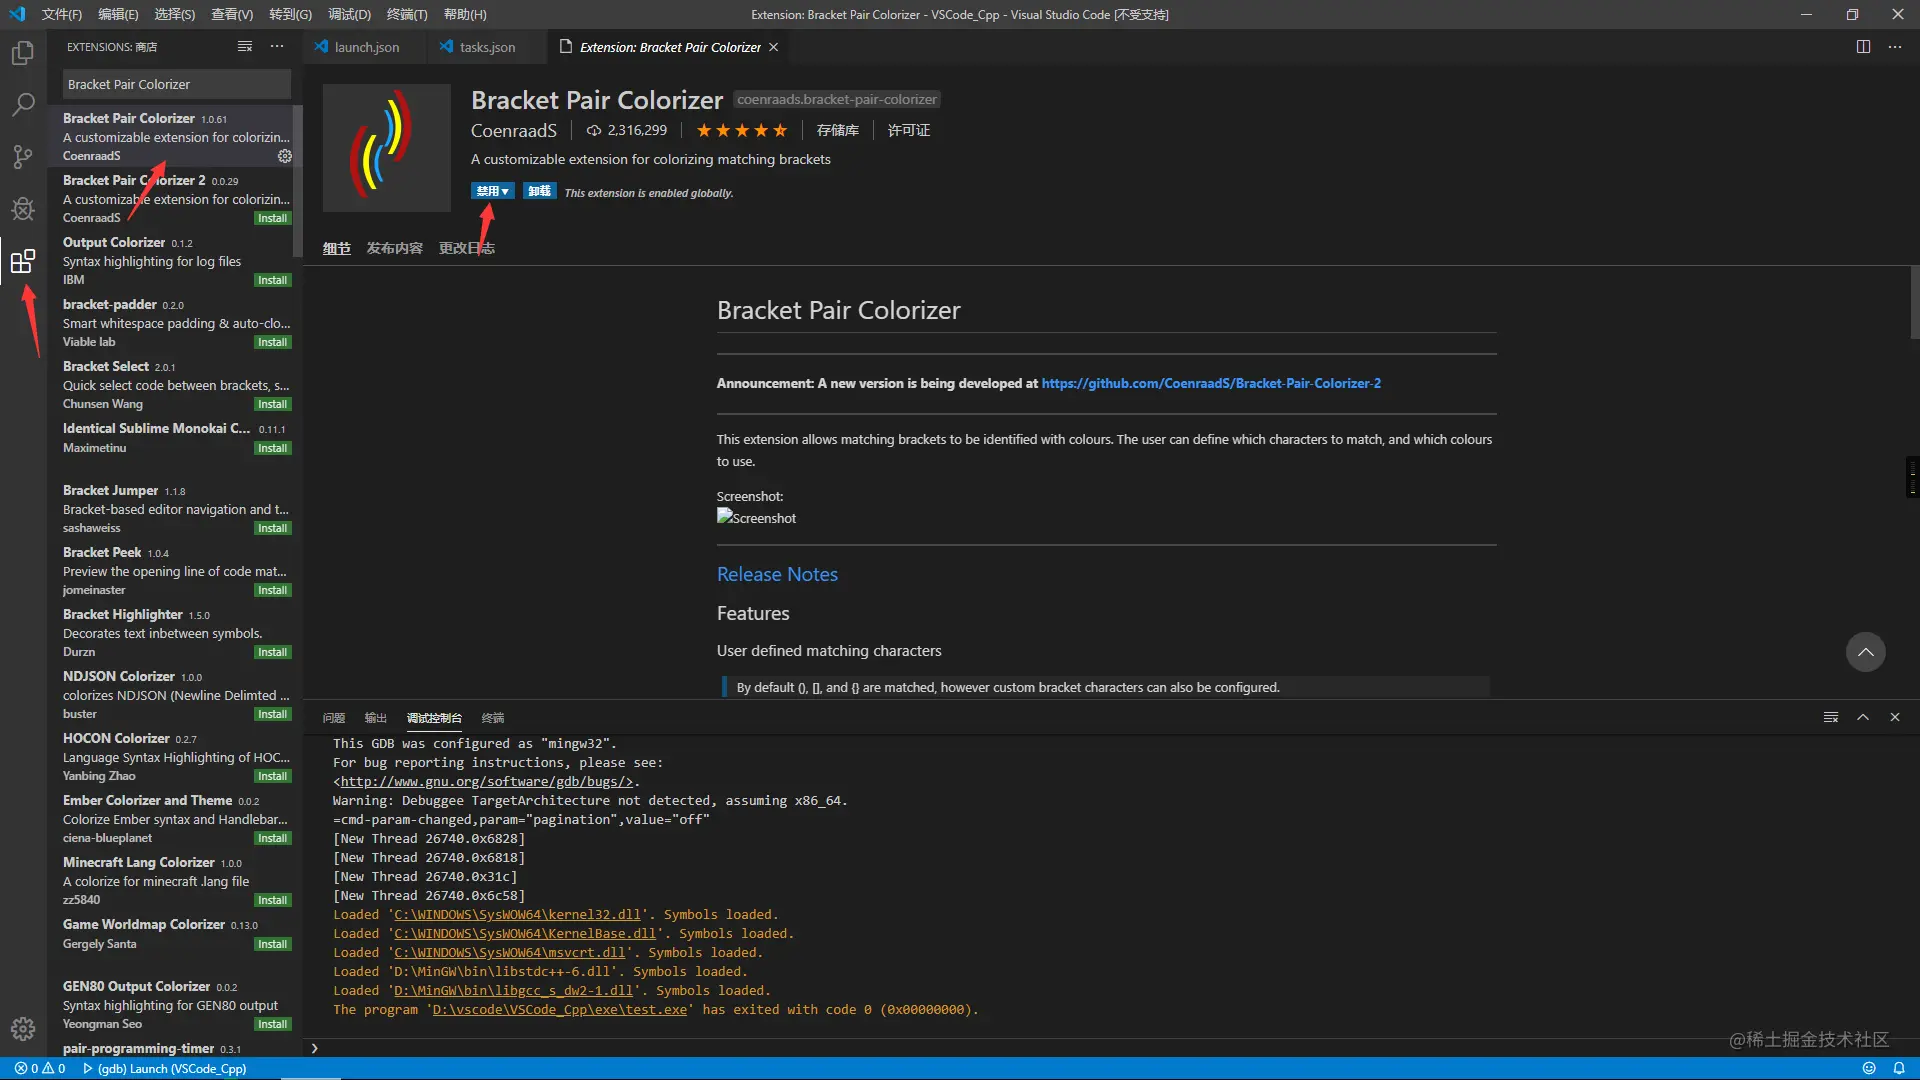Click the five-star rating
The image size is (1920, 1080).
point(742,131)
